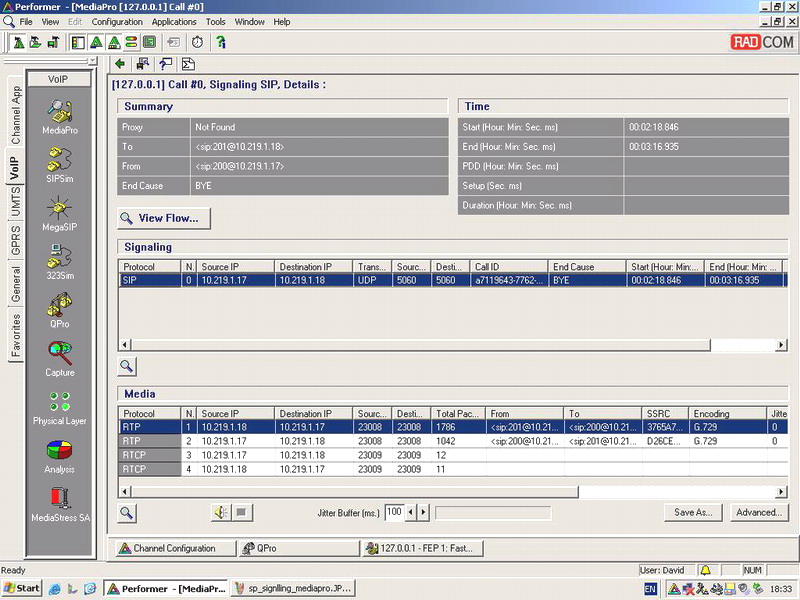The image size is (800, 600).
Task: Click the first green triangle toolbar icon
Action: pyautogui.click(x=96, y=42)
